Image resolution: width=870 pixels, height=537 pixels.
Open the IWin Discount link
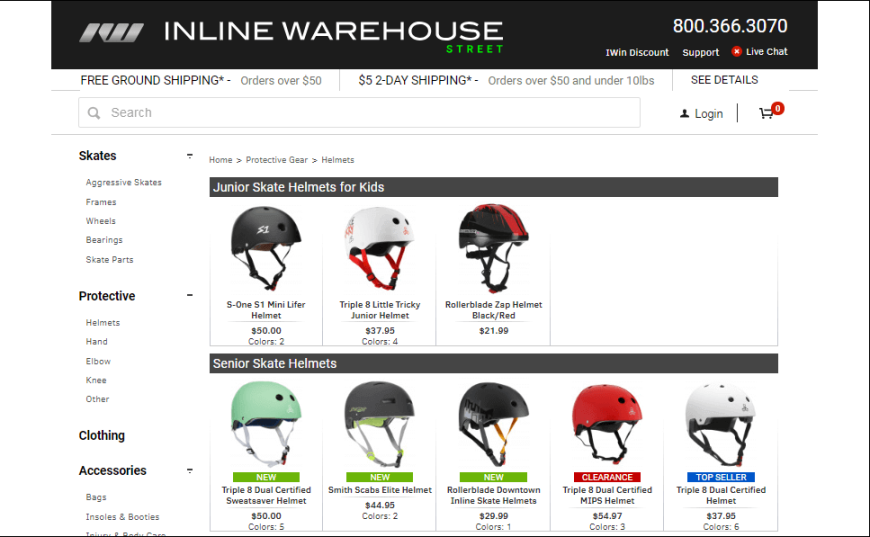[x=637, y=53]
